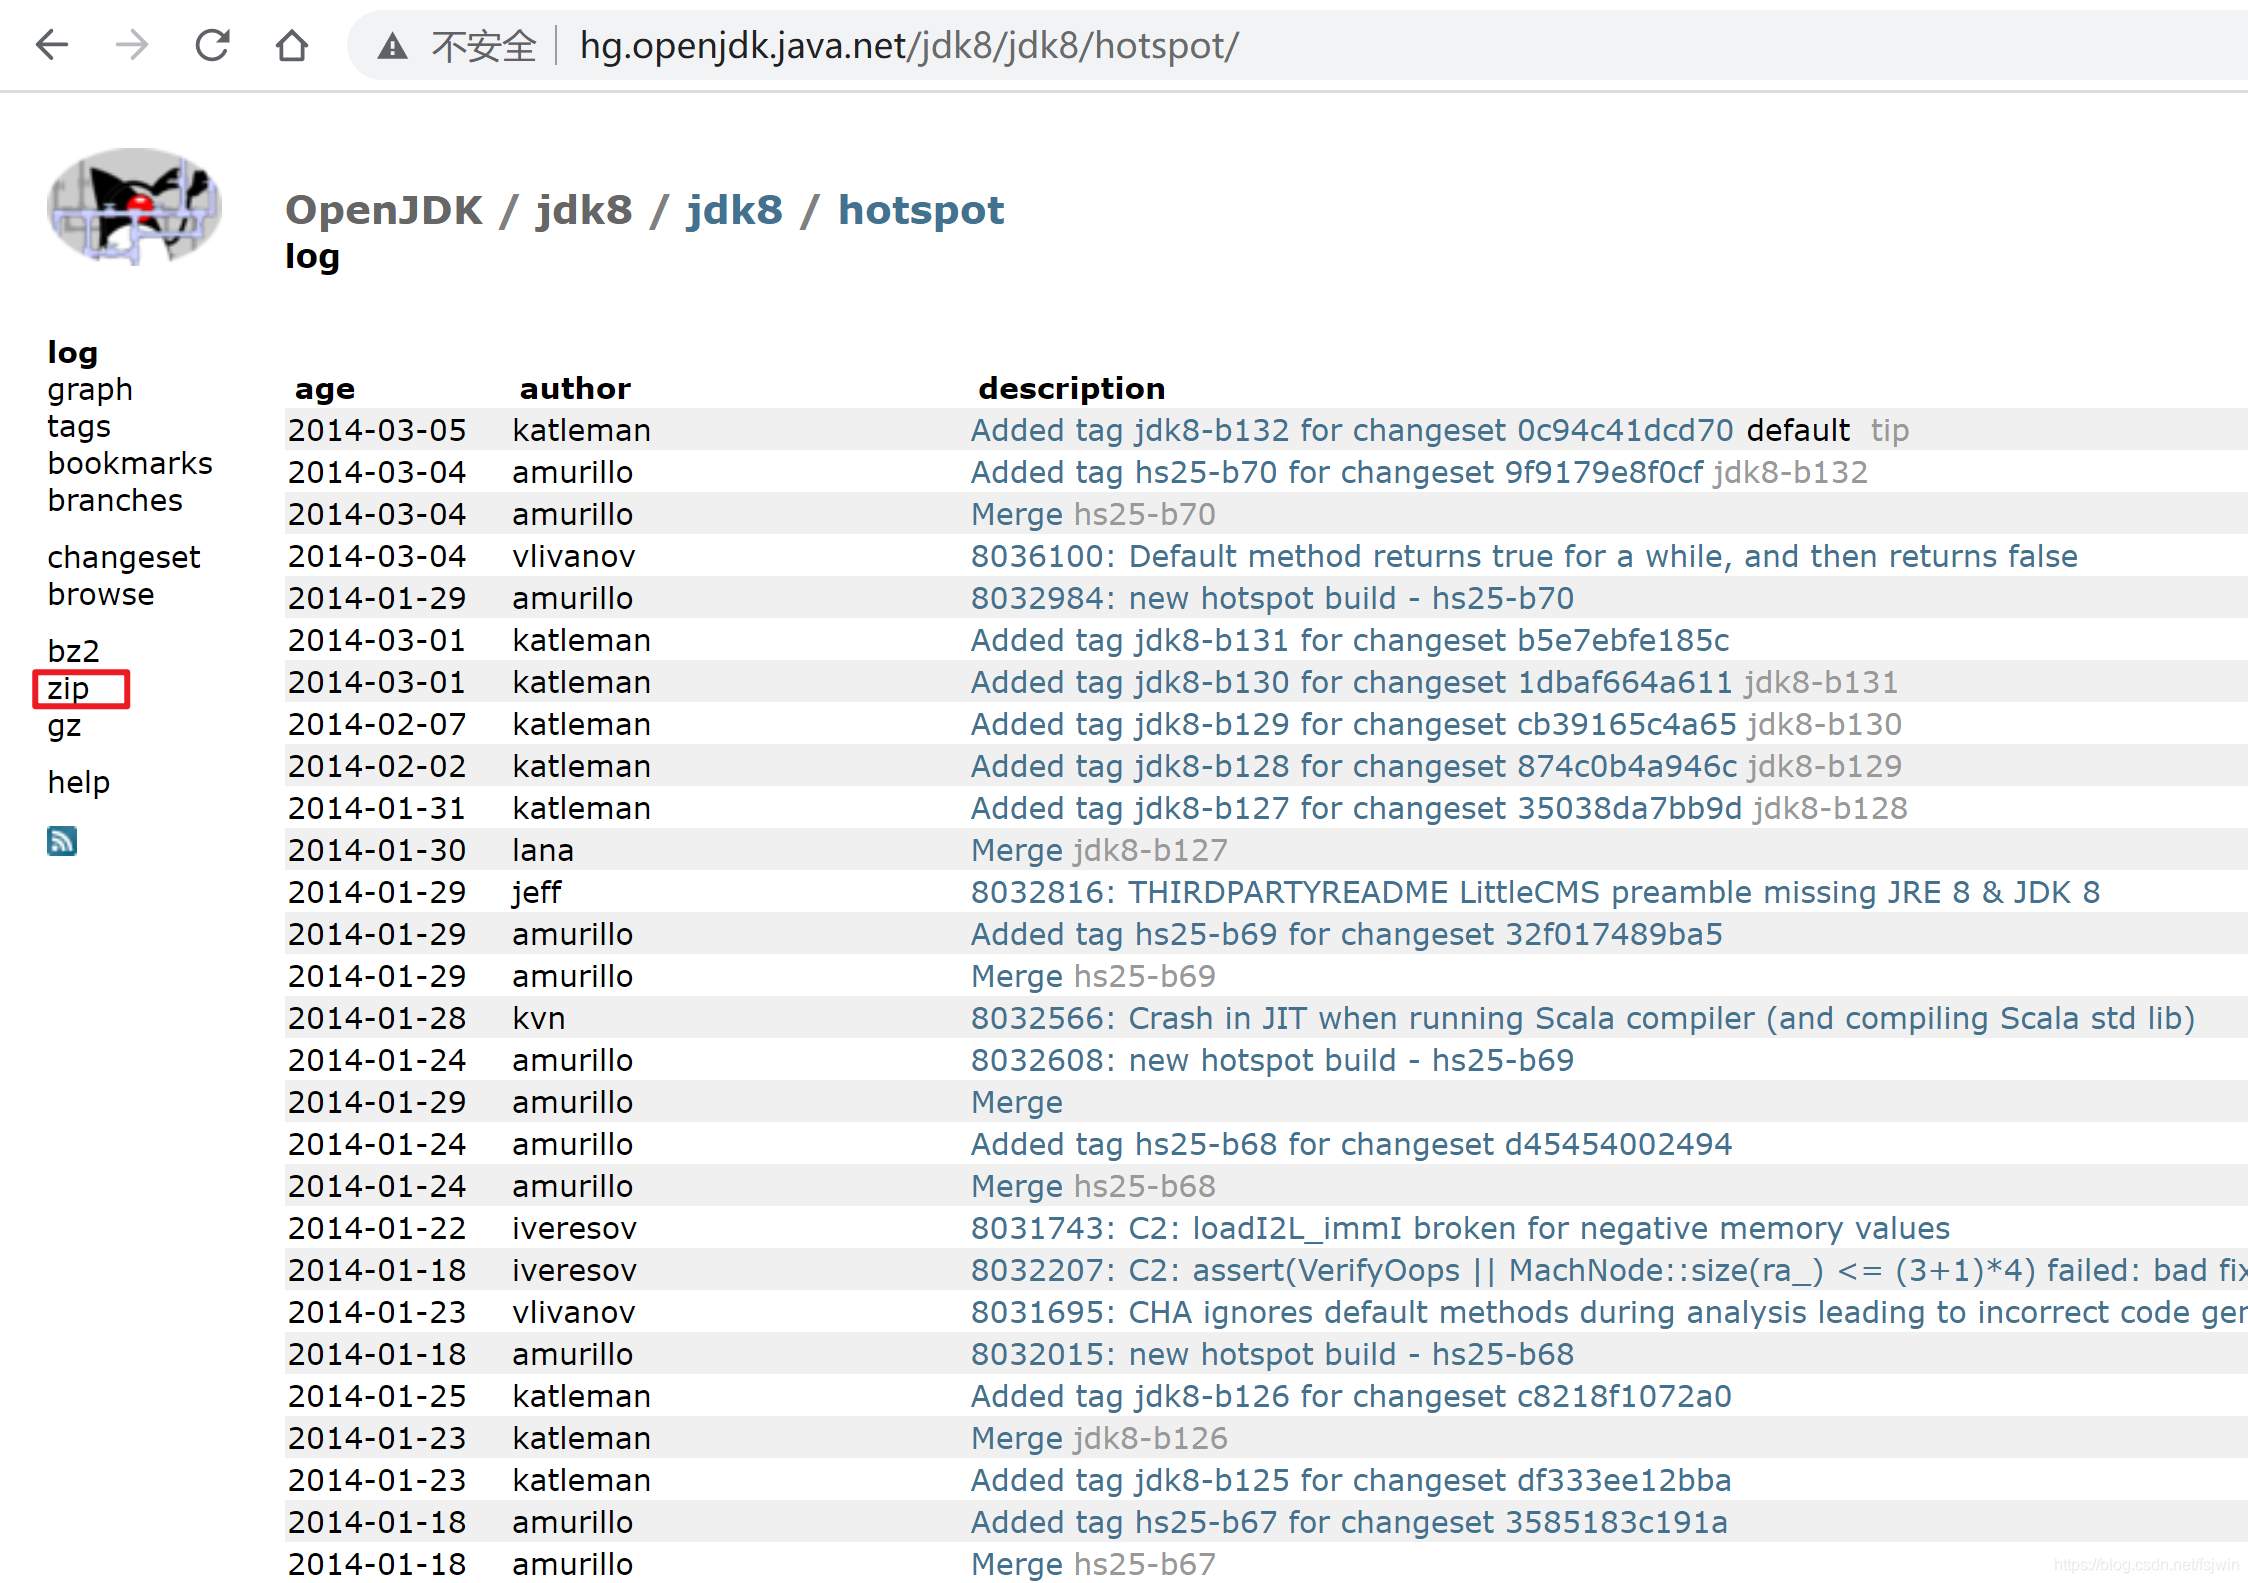This screenshot has height=1583, width=2248.
Task: Open the 'Merge hs25-b70' commit
Action: coord(1017,514)
